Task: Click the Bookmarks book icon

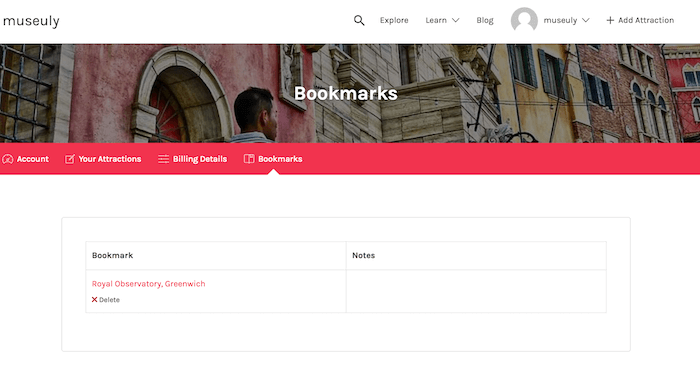Action: point(249,159)
